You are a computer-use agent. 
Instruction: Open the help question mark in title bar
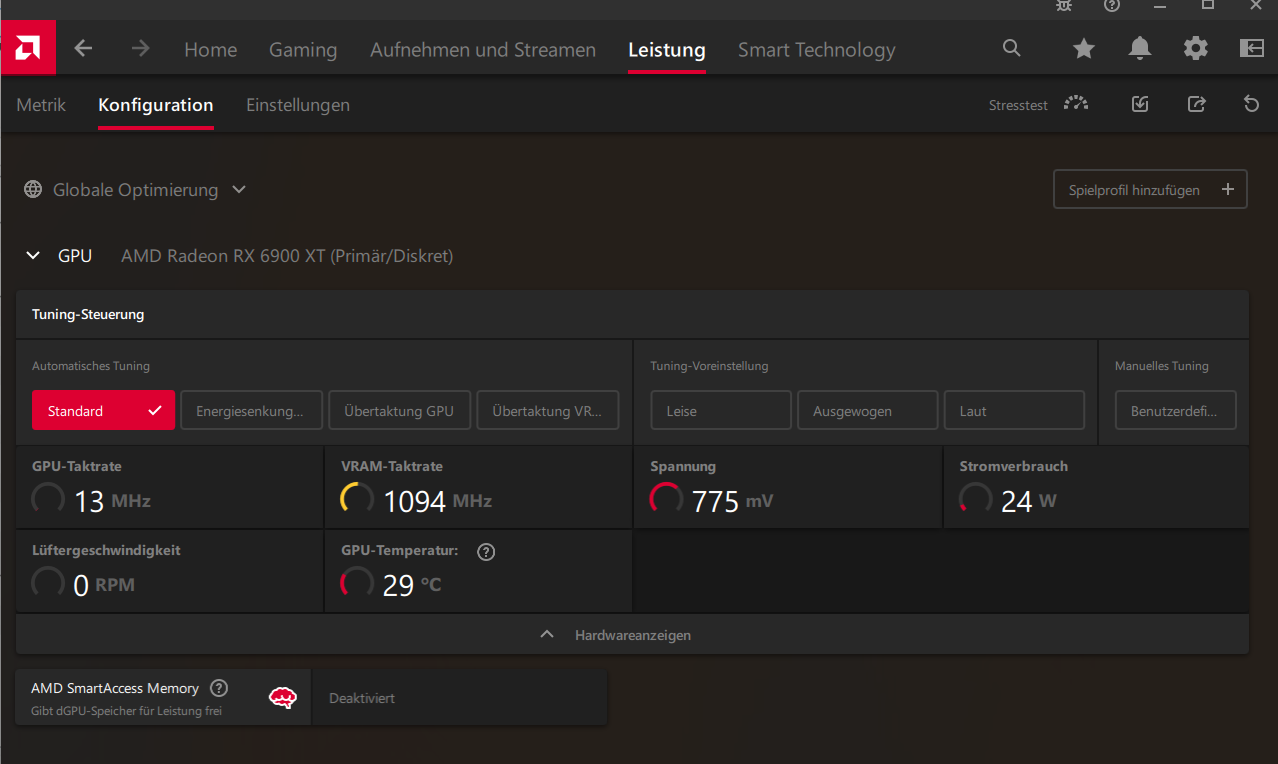coord(1112,5)
